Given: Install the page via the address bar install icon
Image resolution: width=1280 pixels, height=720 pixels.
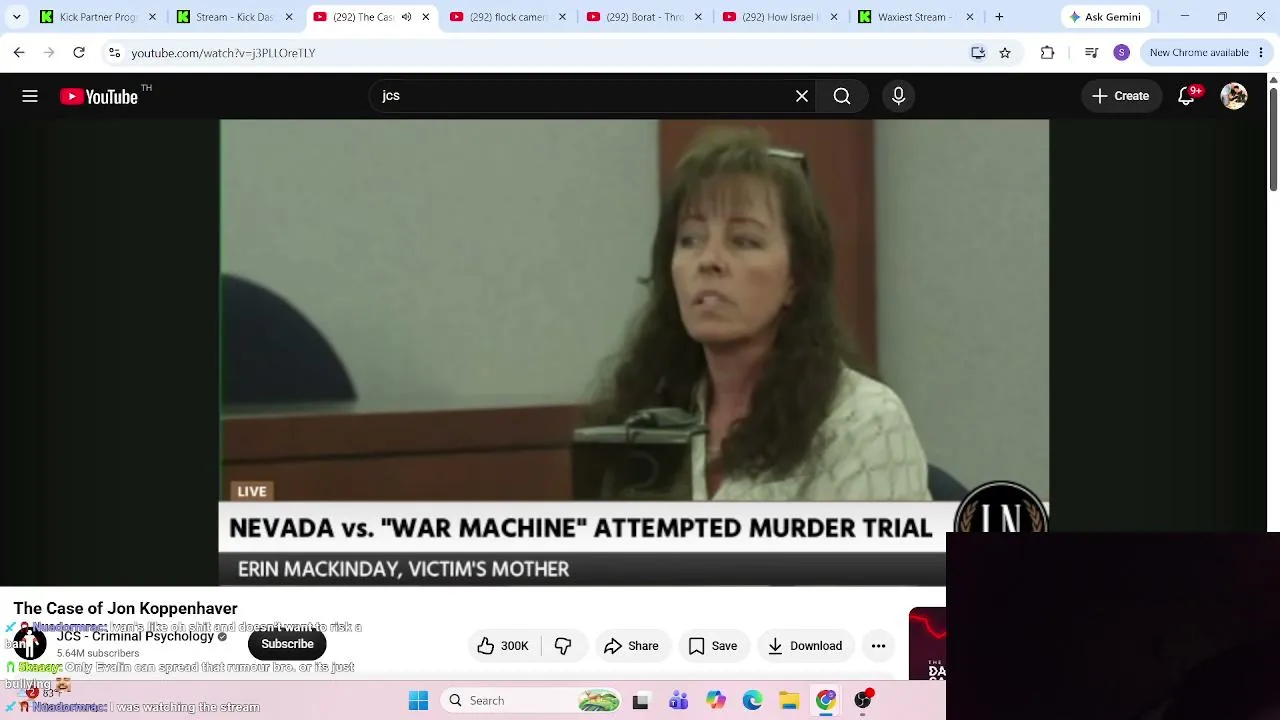Looking at the screenshot, I should [x=978, y=53].
